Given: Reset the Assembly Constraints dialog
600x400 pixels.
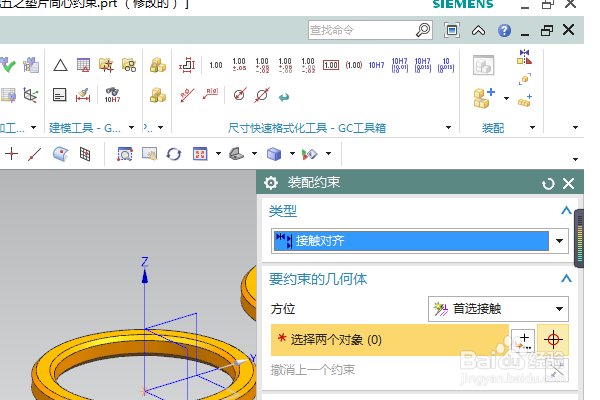Looking at the screenshot, I should point(548,184).
